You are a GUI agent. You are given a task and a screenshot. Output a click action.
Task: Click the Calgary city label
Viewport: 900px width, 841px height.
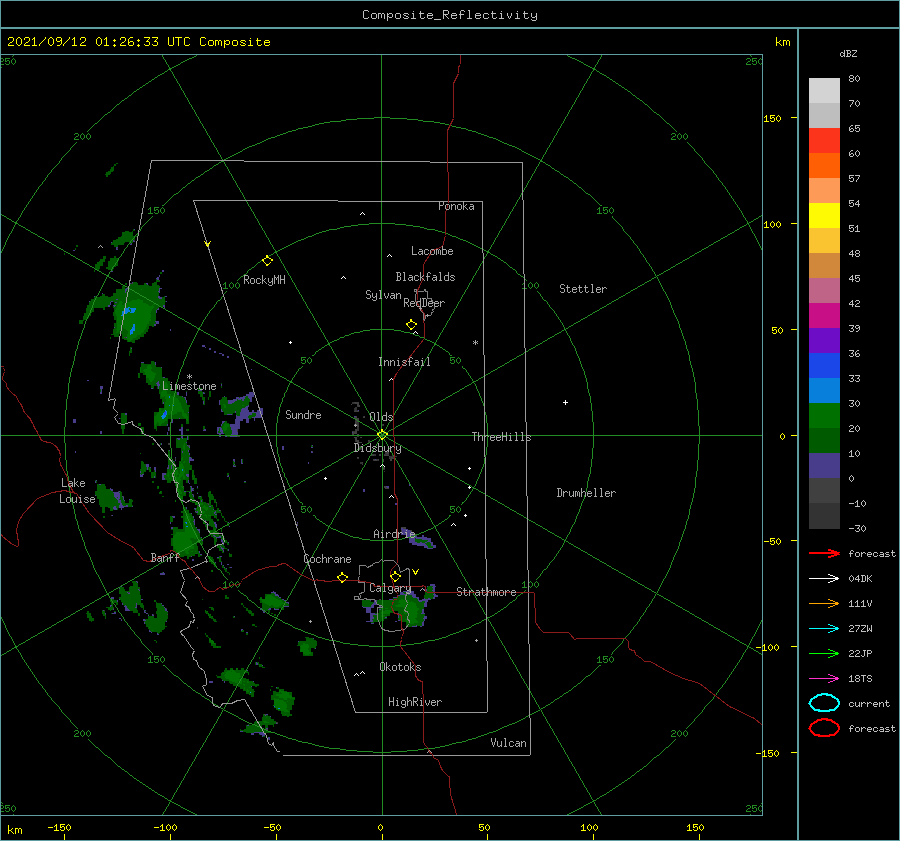[x=390, y=588]
